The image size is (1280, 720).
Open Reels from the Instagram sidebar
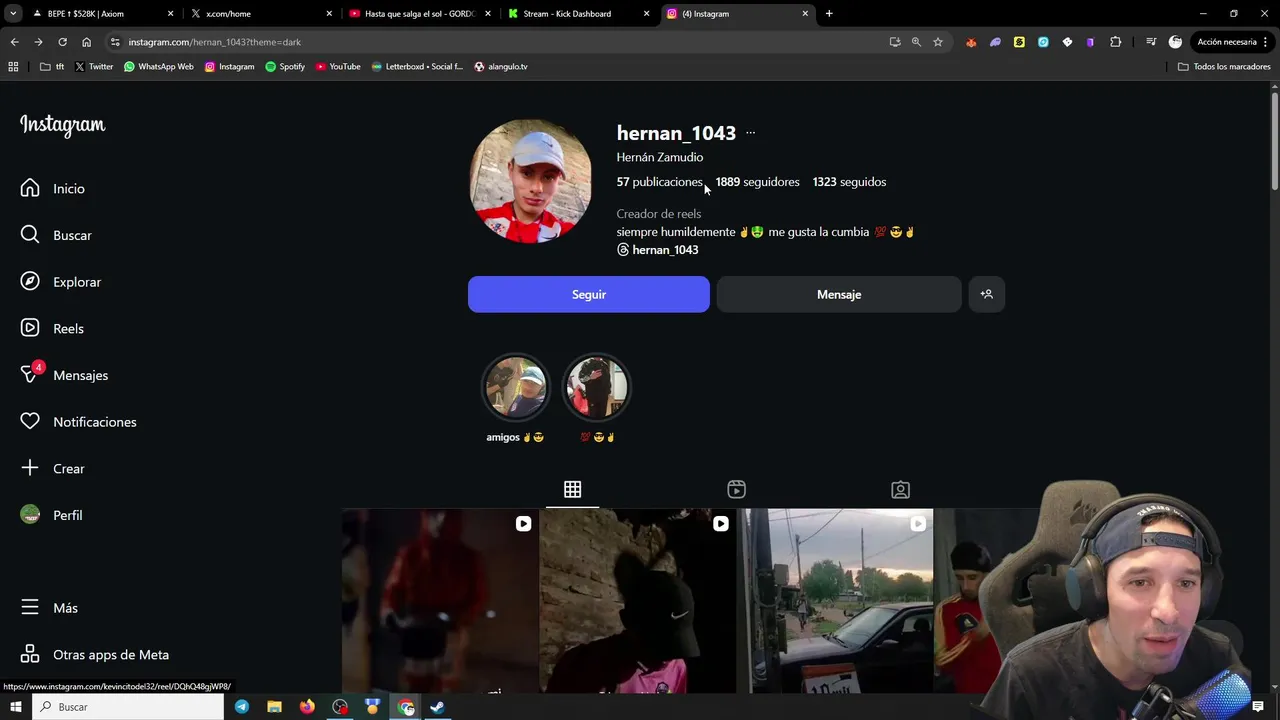click(x=52, y=328)
